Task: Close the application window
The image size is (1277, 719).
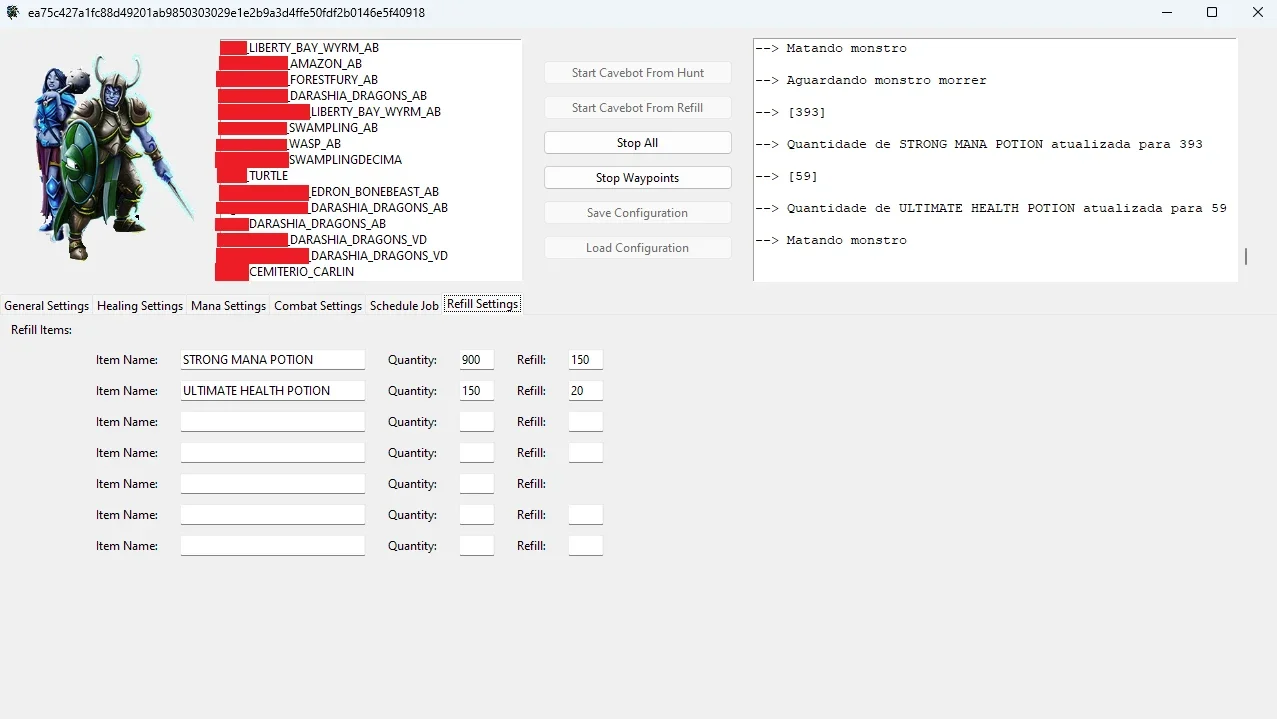Action: click(1257, 13)
